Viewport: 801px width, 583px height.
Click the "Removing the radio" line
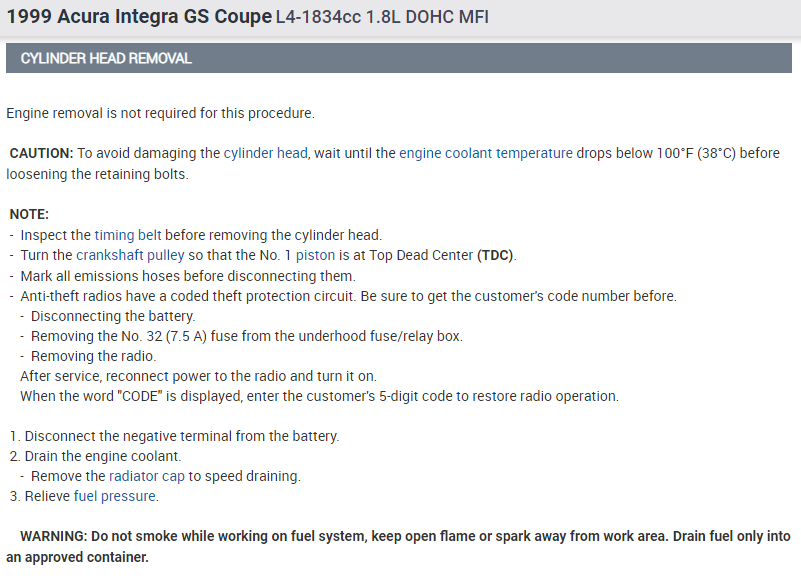pos(93,356)
